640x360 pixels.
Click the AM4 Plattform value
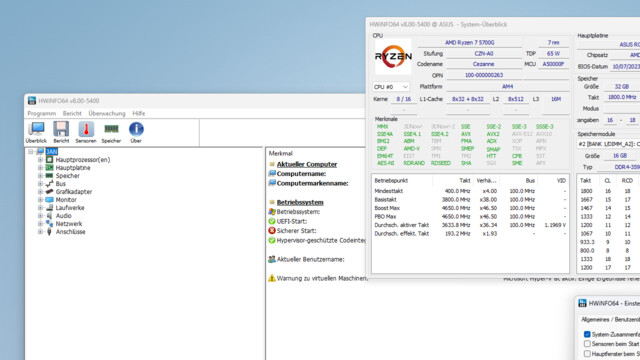tap(507, 87)
